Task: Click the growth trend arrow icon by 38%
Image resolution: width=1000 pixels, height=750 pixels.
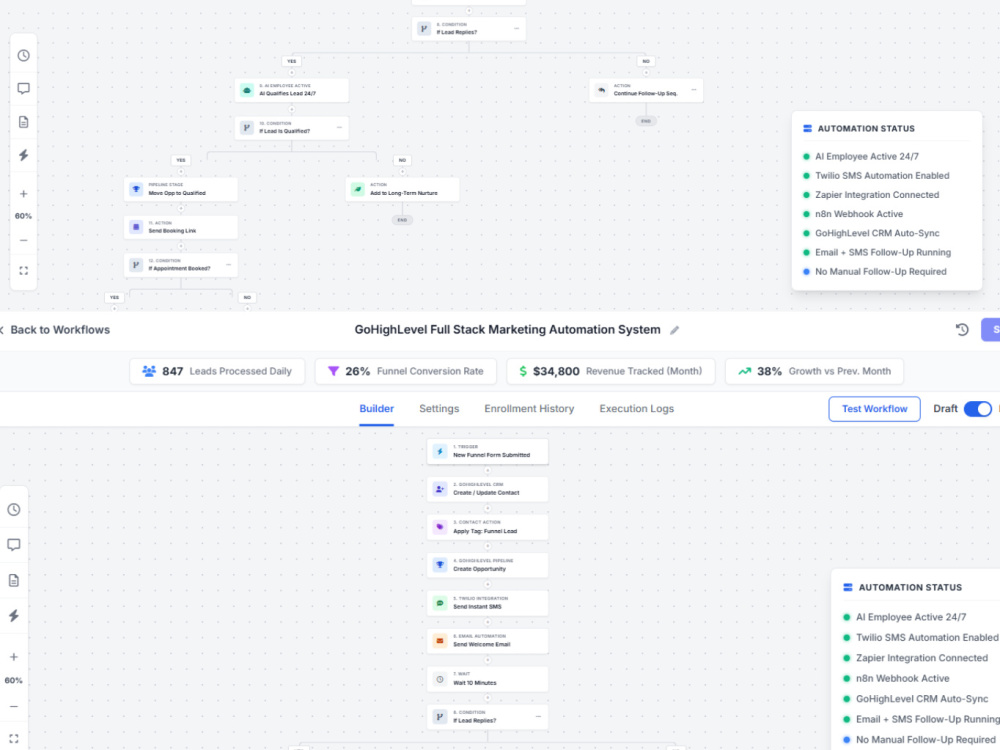Action: click(744, 371)
